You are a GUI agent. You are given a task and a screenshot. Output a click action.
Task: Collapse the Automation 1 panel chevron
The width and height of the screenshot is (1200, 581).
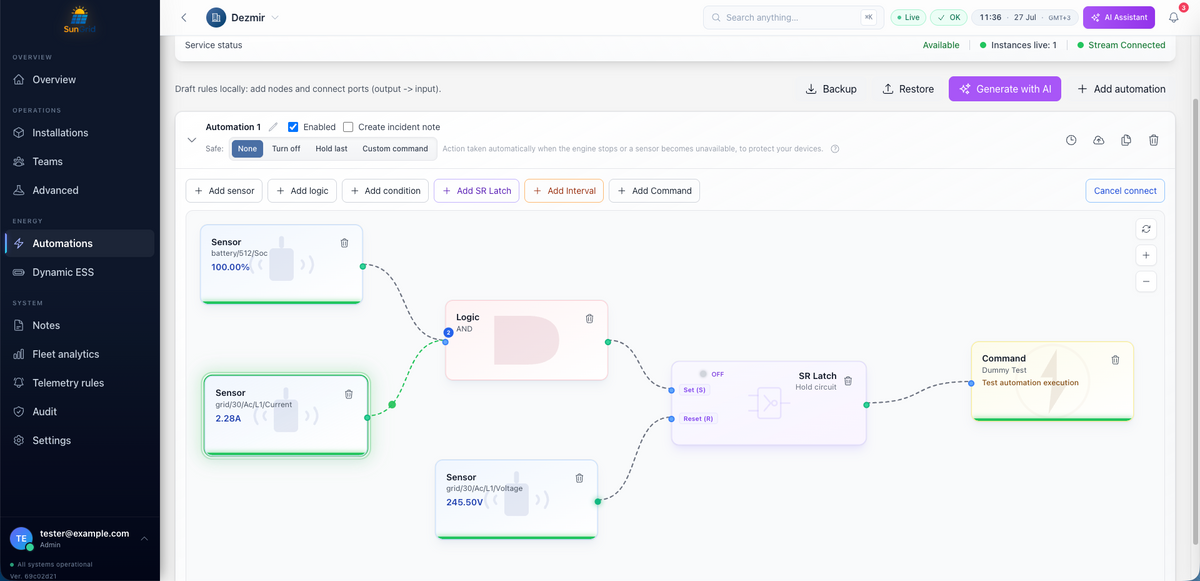click(x=192, y=140)
